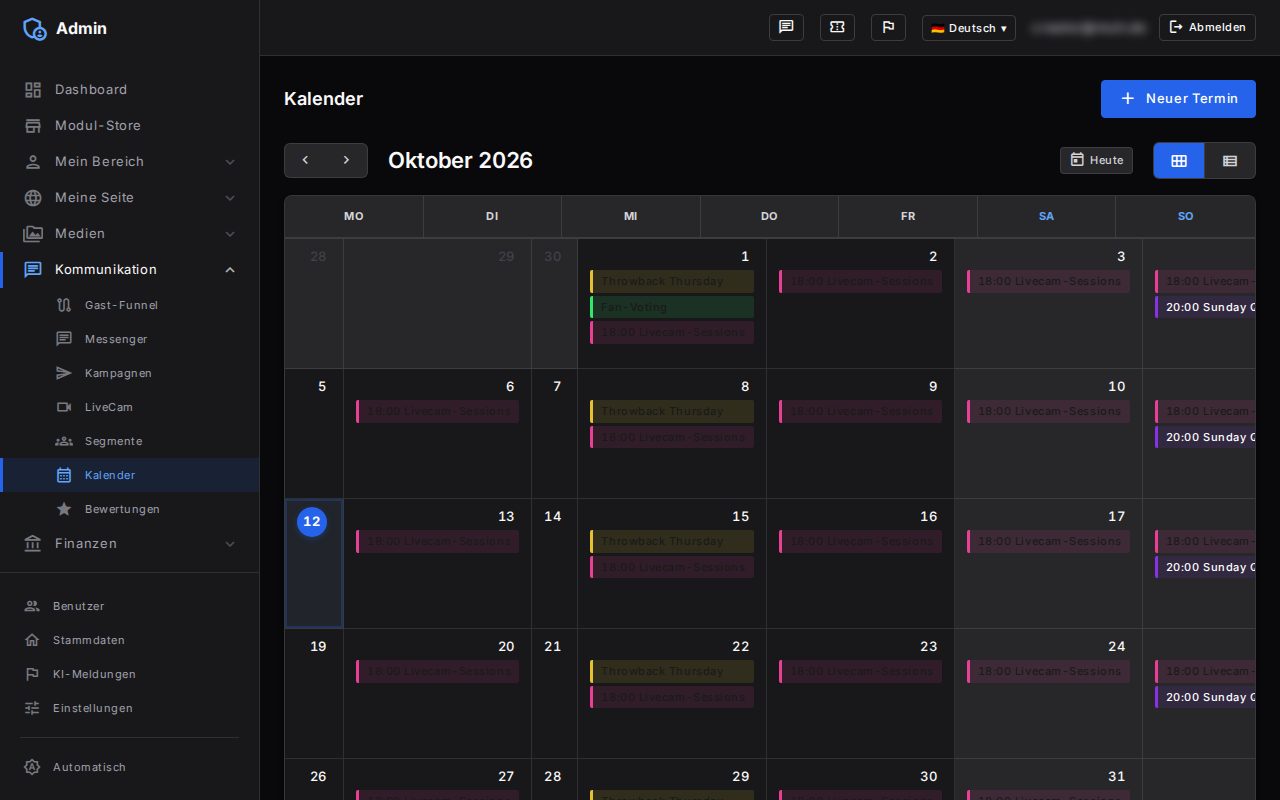Viewport: 1280px width, 800px height.
Task: Switch to list view
Action: click(x=1230, y=160)
